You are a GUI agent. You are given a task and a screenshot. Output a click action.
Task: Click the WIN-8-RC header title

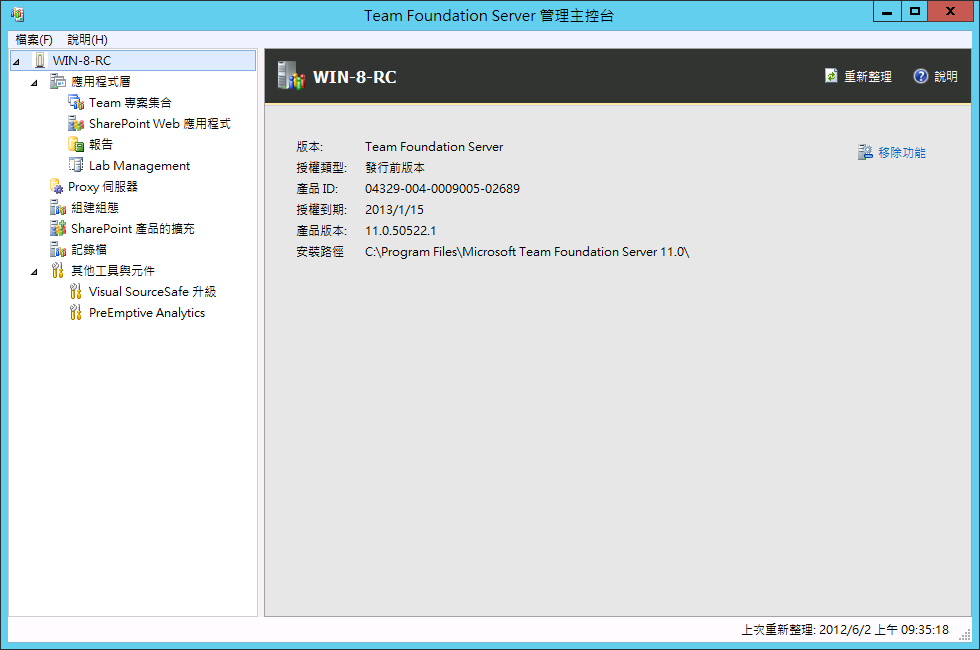[x=354, y=77]
